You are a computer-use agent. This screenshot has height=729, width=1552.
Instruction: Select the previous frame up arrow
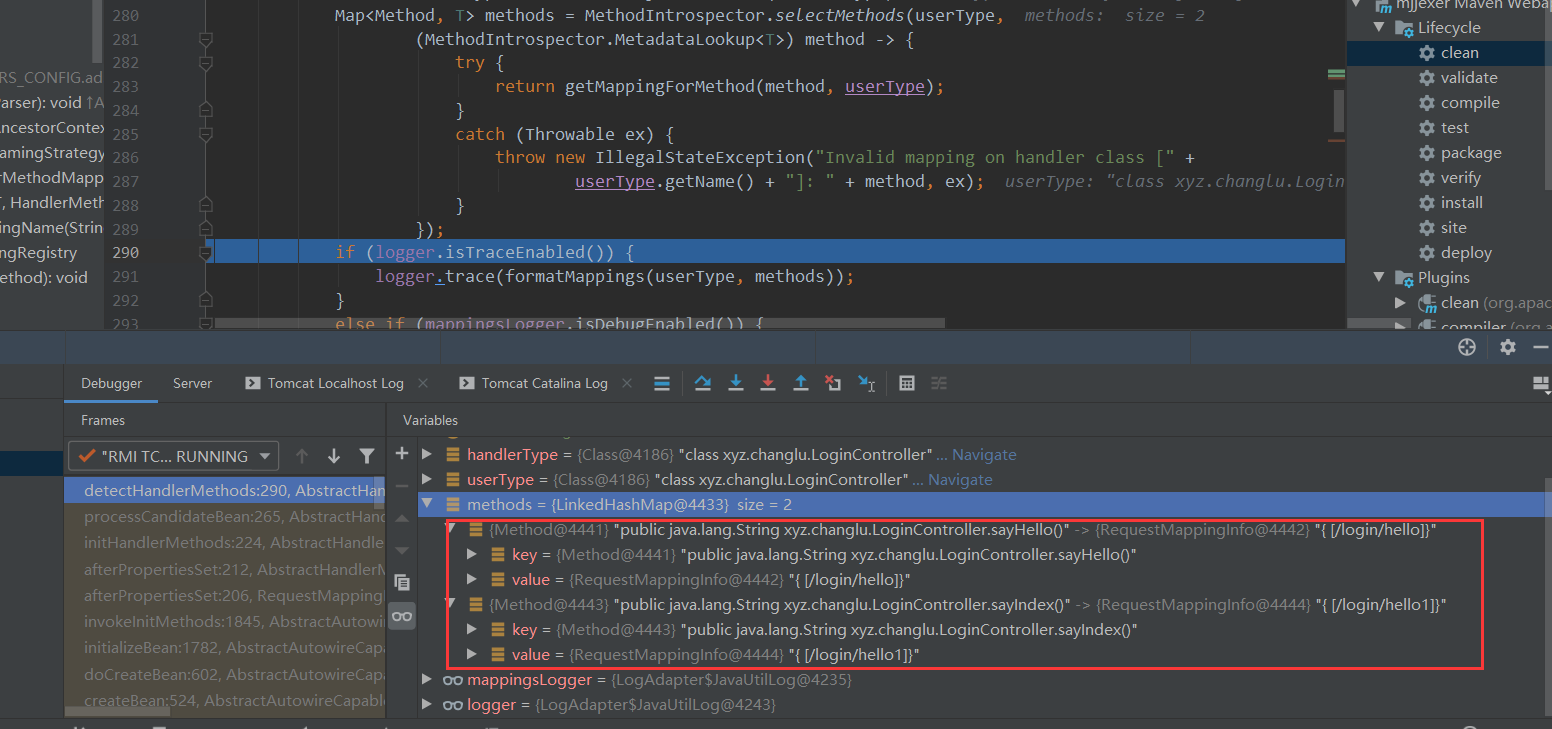(301, 456)
